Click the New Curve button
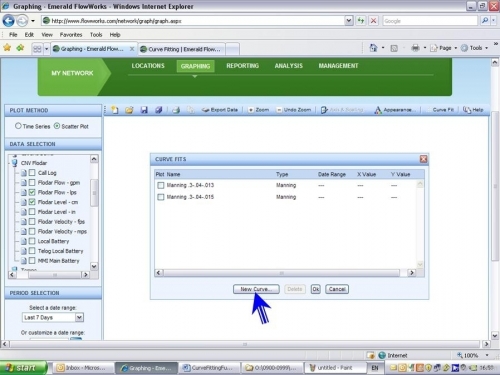The width and height of the screenshot is (500, 375). tap(256, 289)
